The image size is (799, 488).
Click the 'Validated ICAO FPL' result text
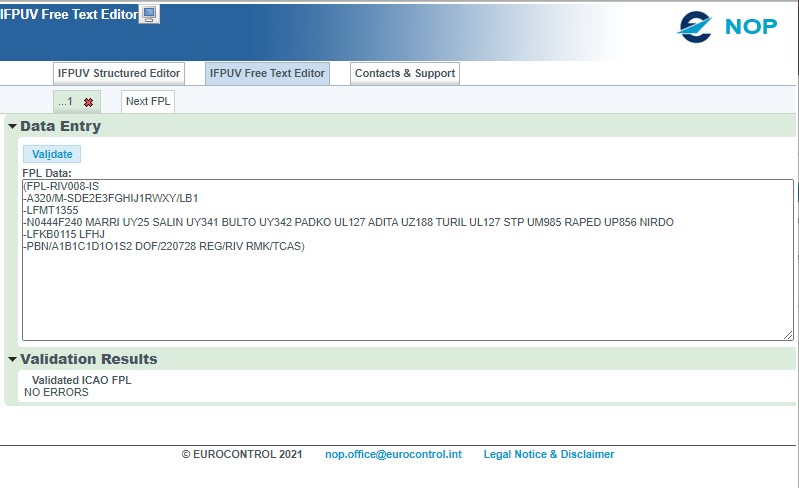(x=82, y=380)
